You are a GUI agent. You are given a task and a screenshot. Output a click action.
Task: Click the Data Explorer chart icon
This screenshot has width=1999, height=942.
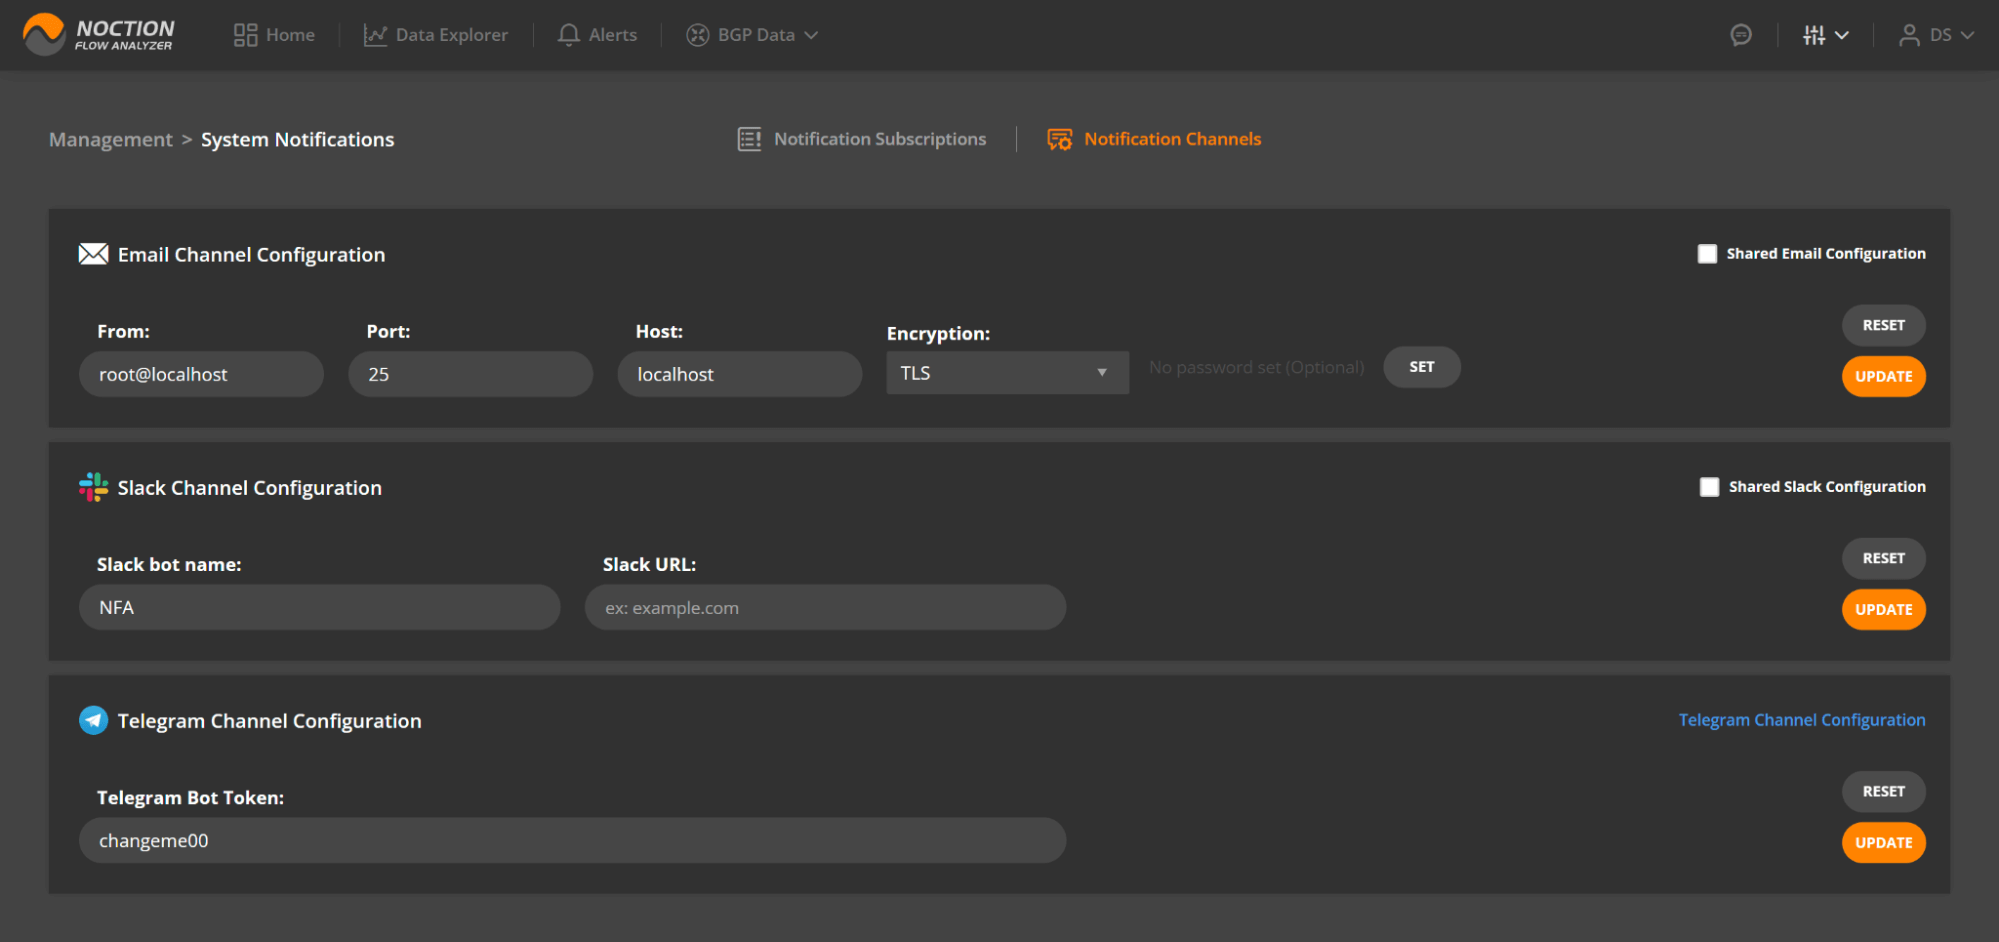375,35
